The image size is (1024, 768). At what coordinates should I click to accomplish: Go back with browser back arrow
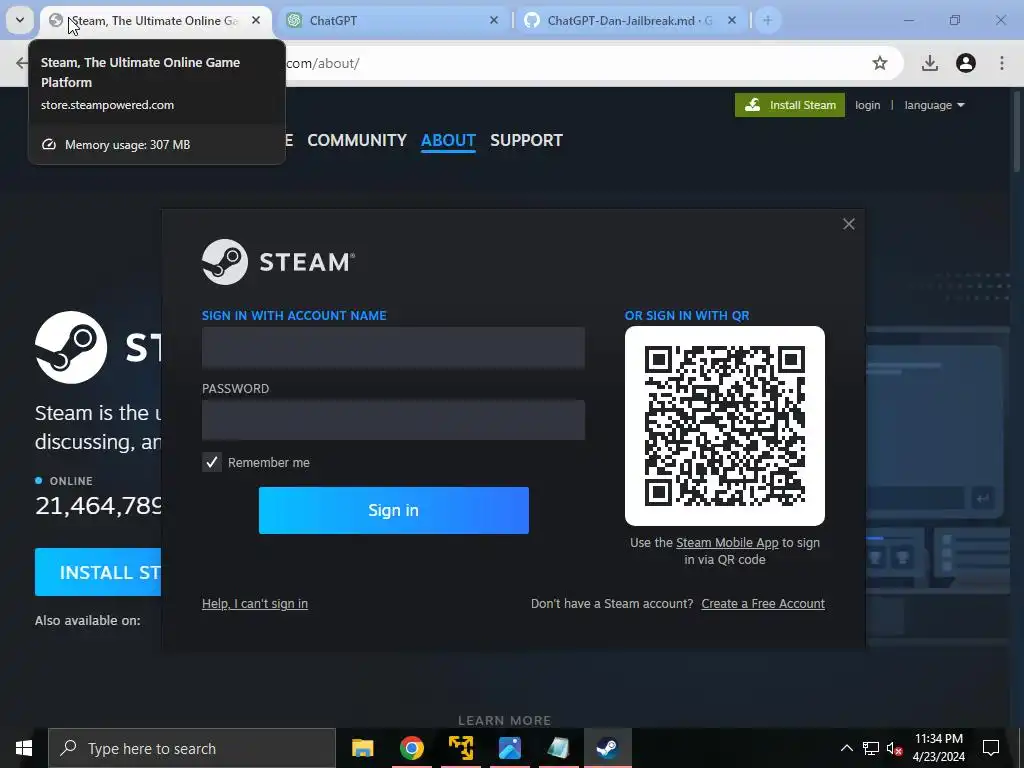pos(22,63)
